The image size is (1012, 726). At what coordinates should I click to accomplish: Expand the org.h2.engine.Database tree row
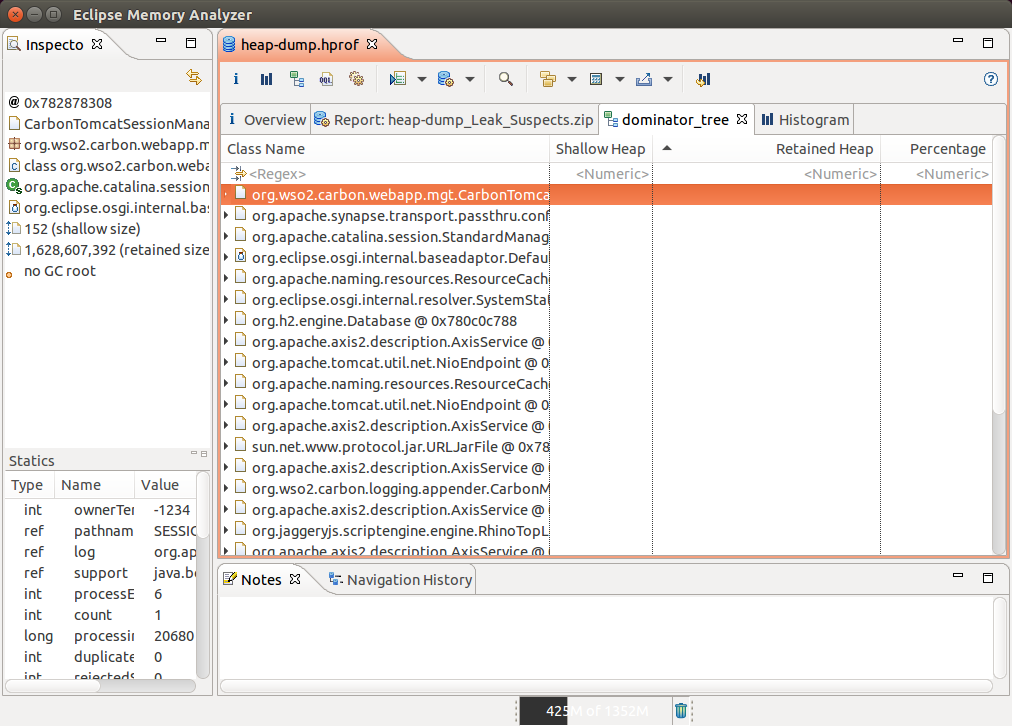point(226,321)
